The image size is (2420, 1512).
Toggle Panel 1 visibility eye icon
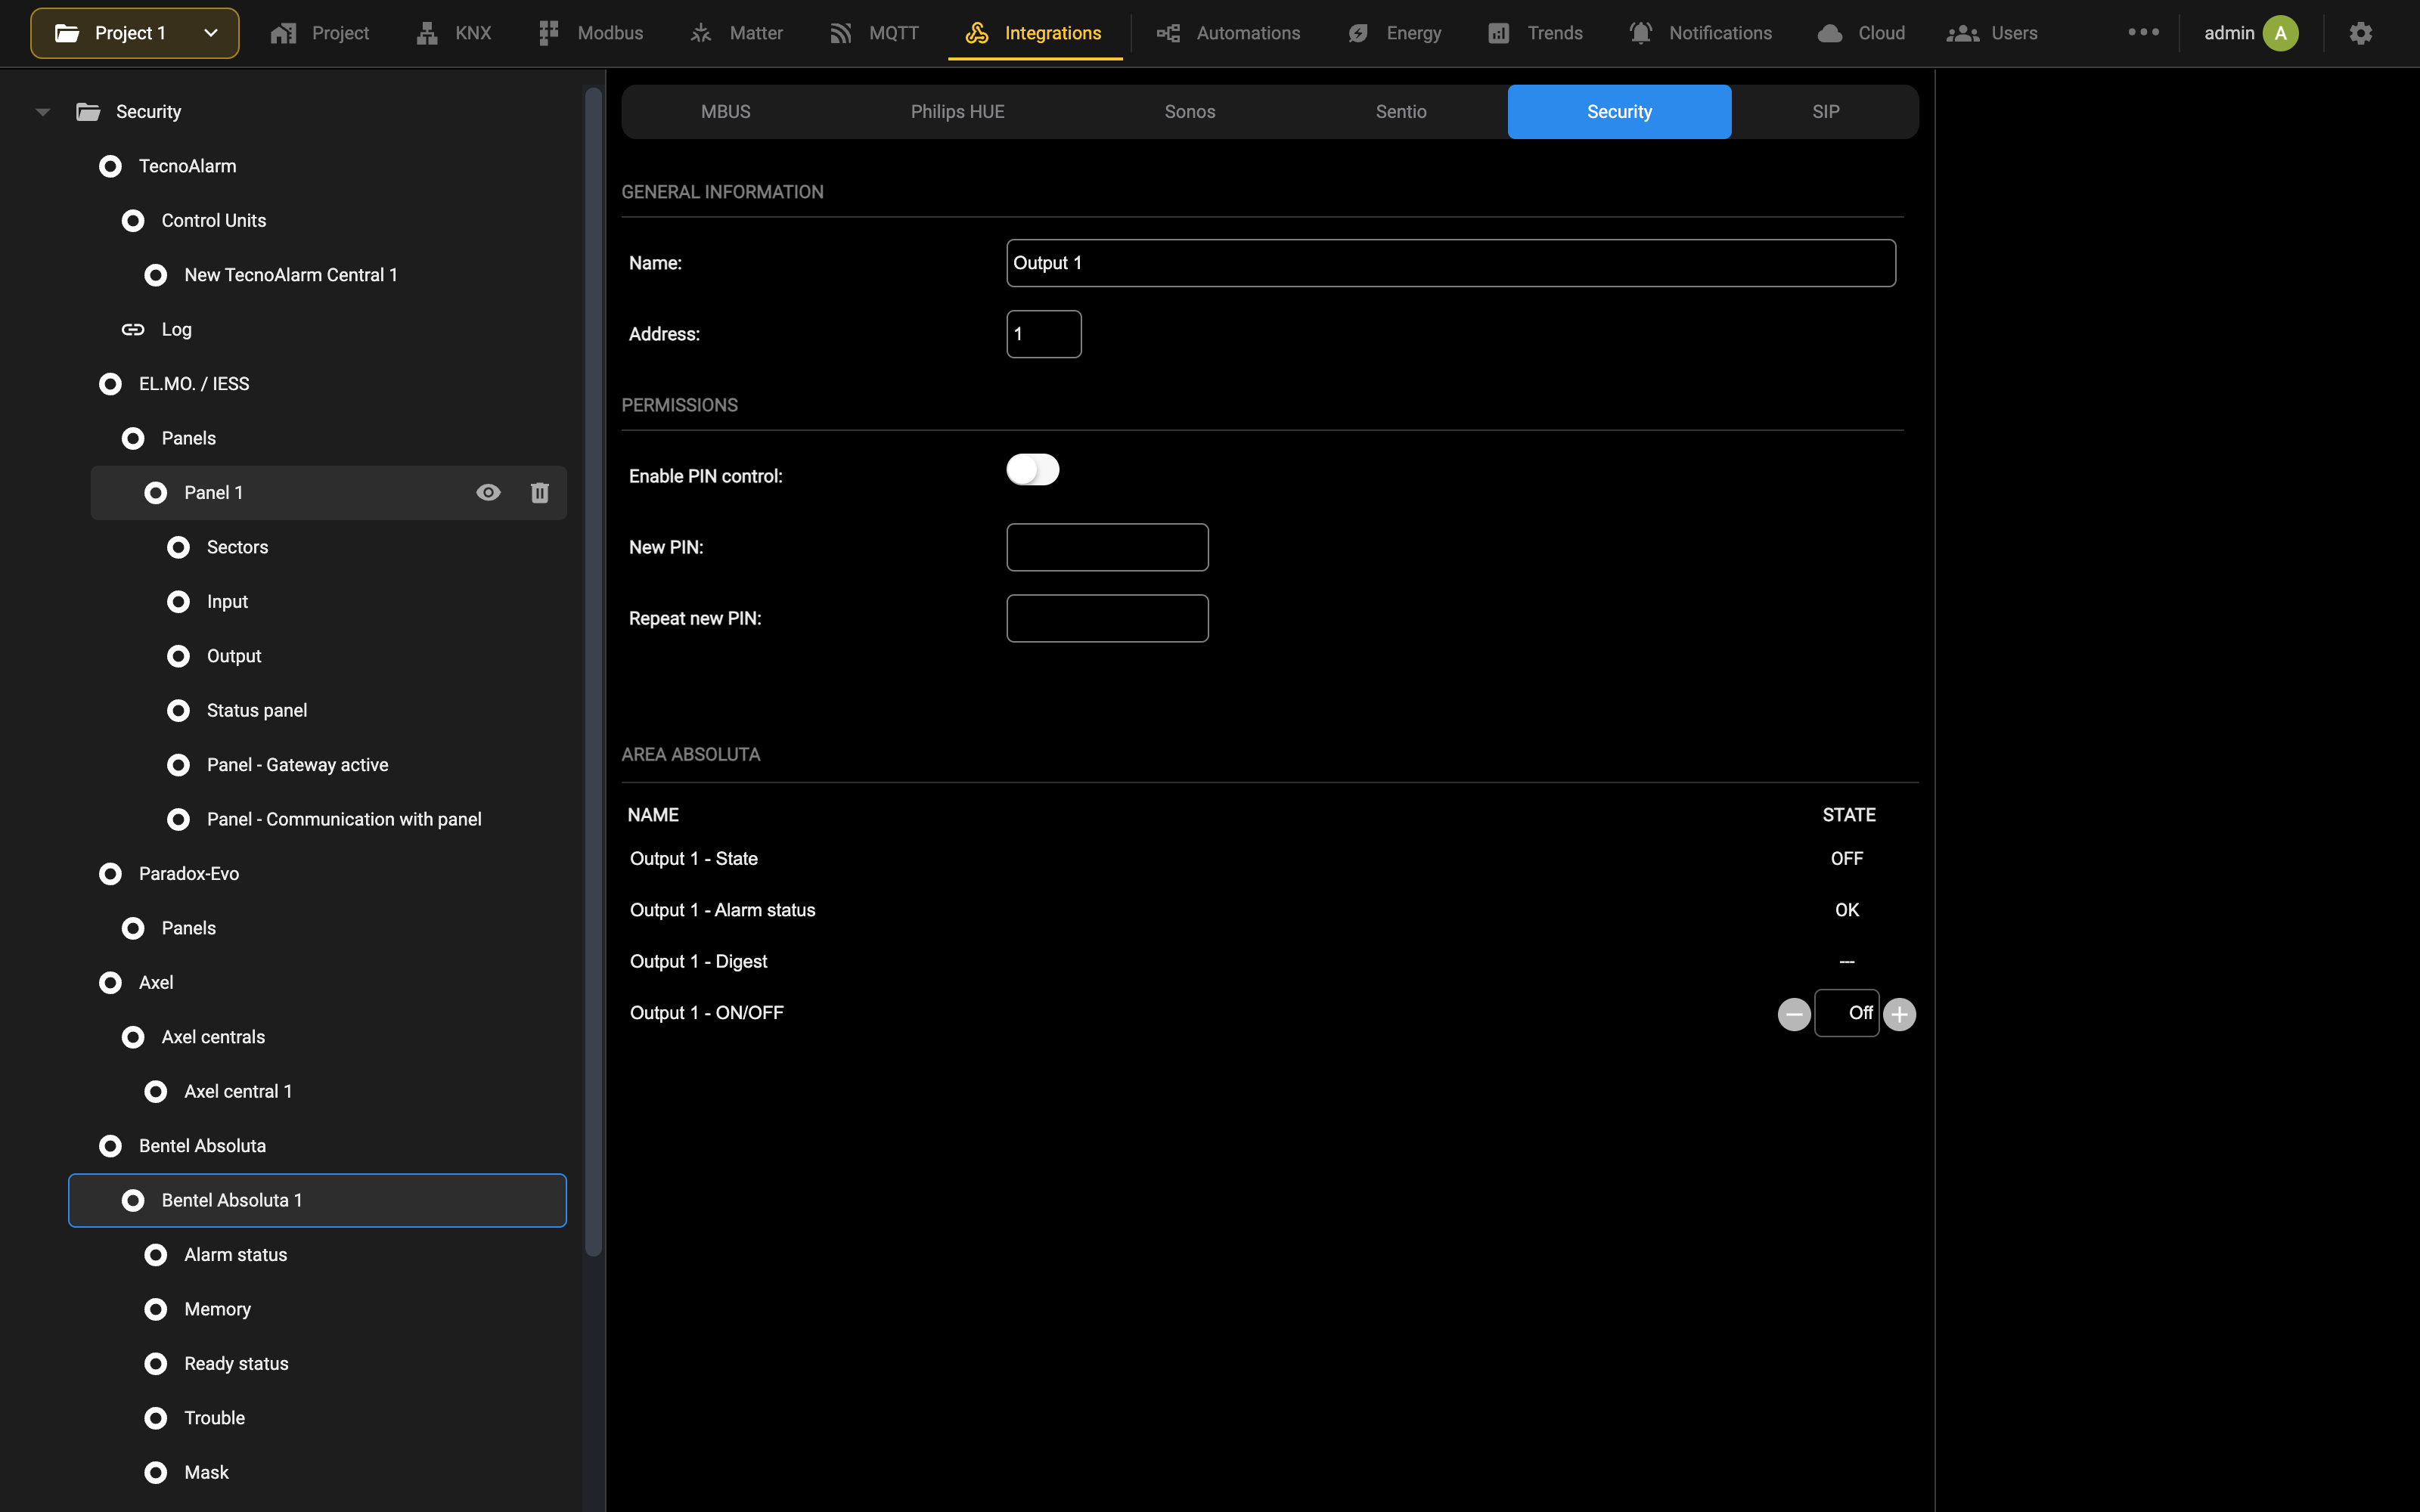click(x=488, y=493)
